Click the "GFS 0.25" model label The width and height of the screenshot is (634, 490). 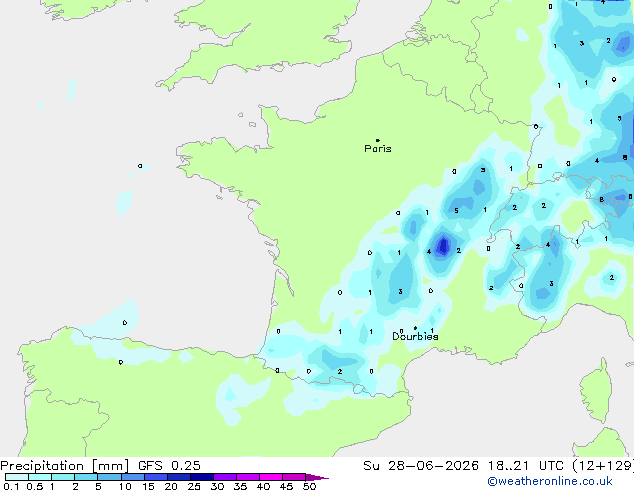[x=169, y=466]
